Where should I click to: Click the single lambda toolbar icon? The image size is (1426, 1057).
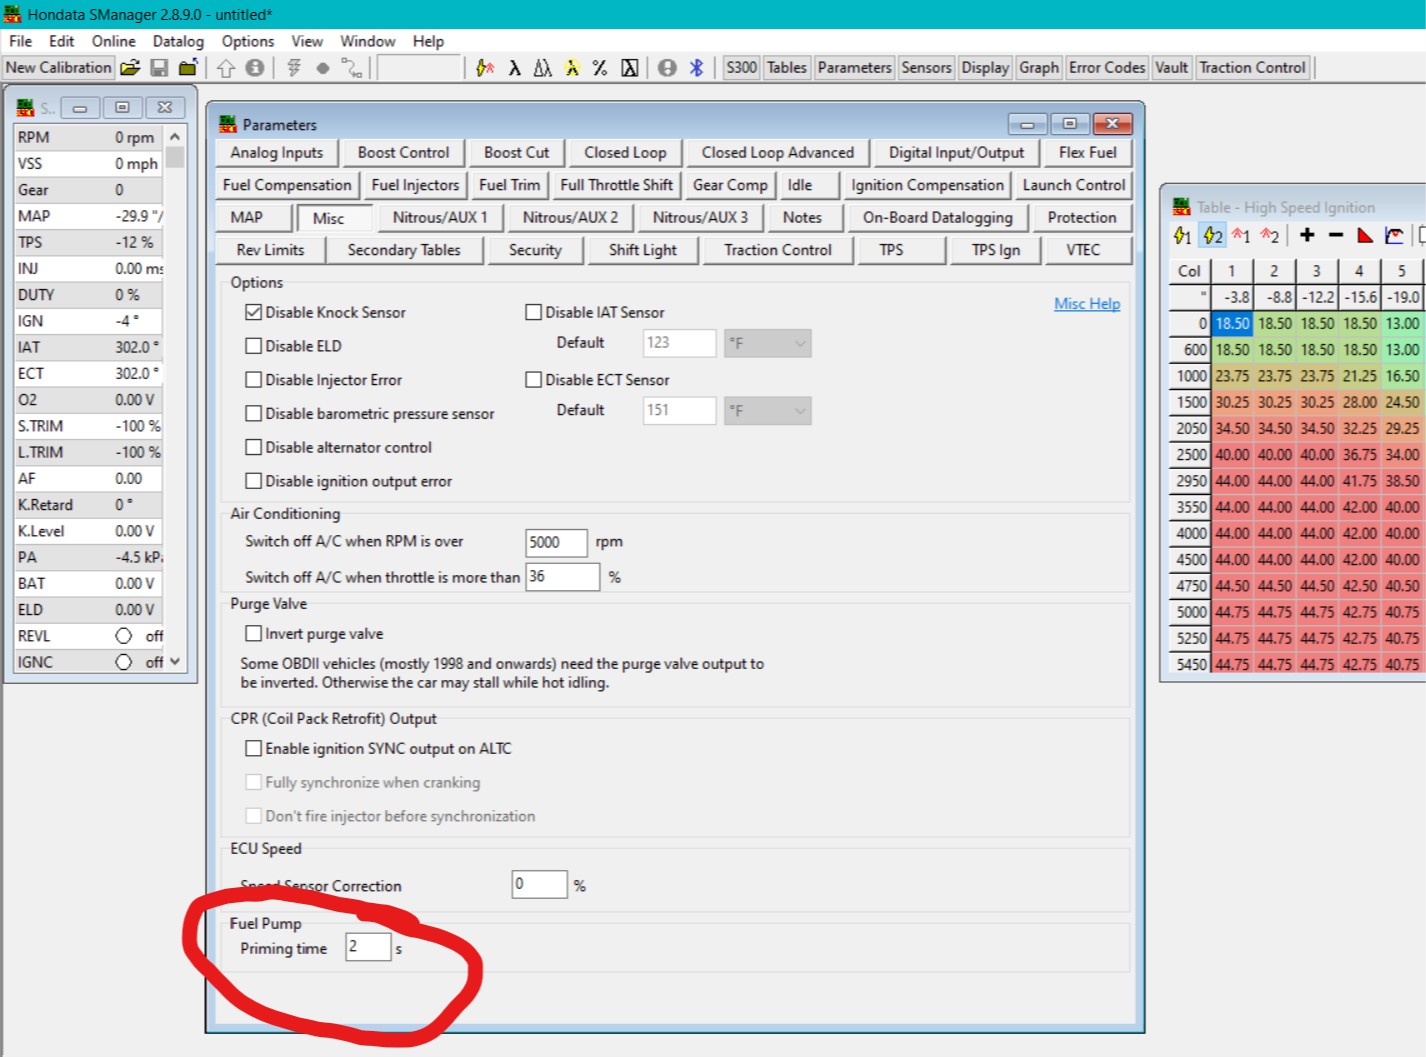click(514, 68)
